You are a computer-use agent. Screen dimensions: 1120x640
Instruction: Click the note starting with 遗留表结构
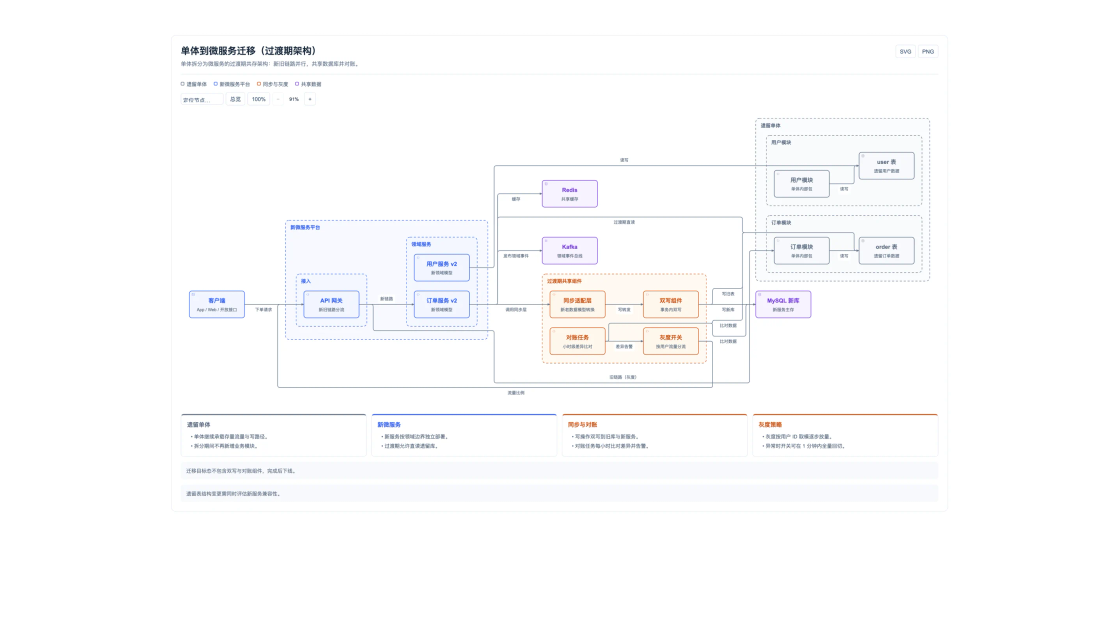[x=559, y=494]
